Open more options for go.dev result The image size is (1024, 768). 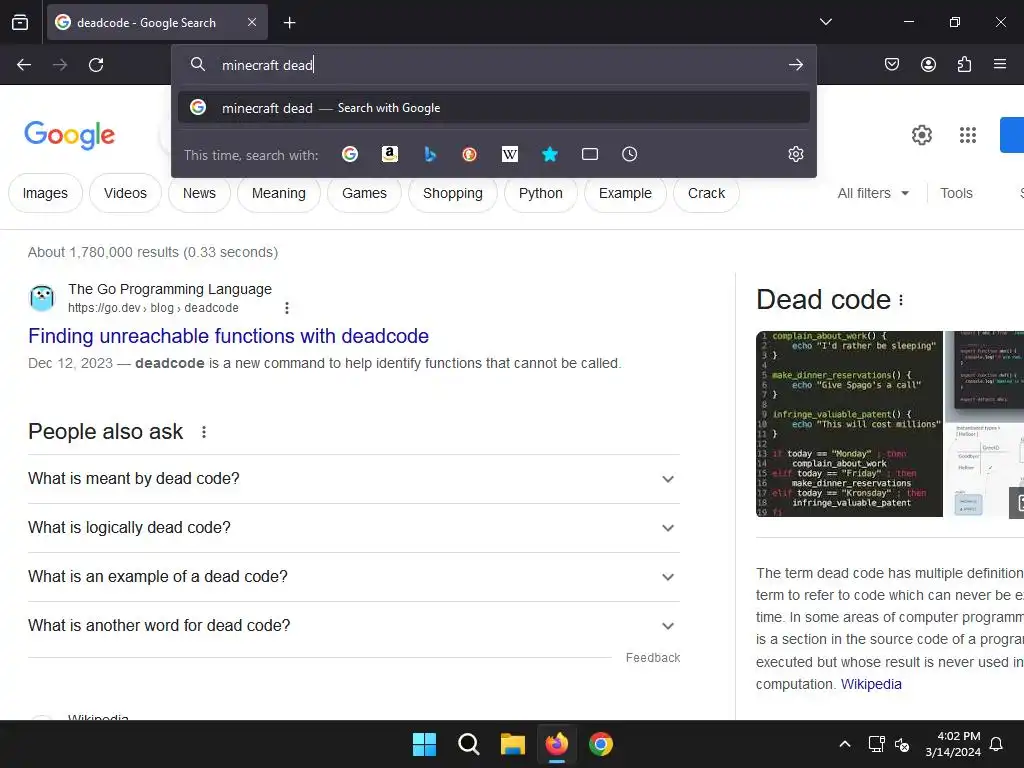(x=287, y=308)
